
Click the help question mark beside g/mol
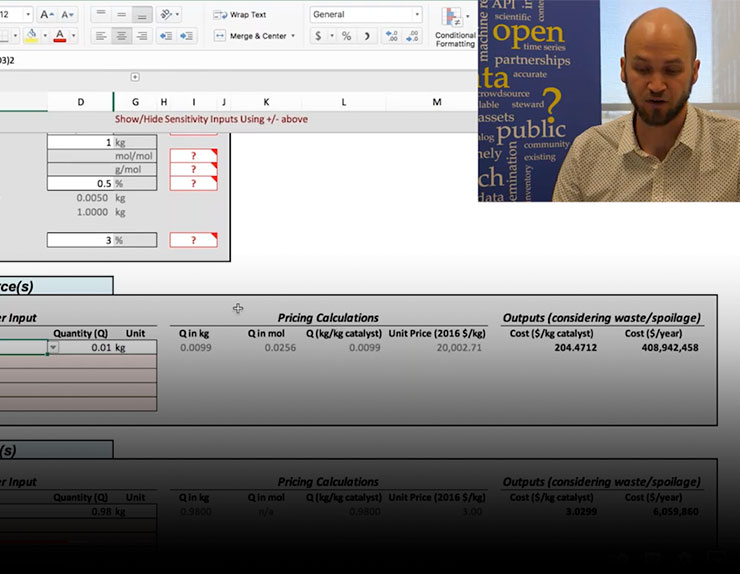click(x=193, y=169)
